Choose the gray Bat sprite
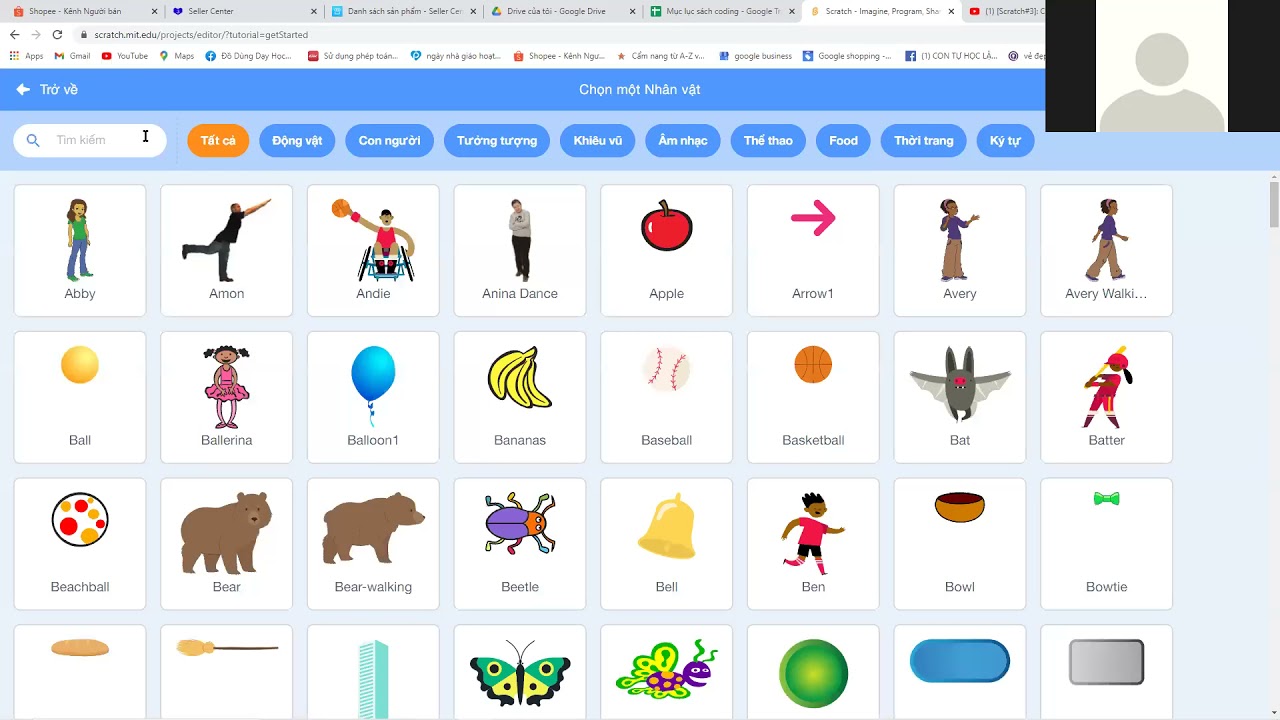 point(960,397)
